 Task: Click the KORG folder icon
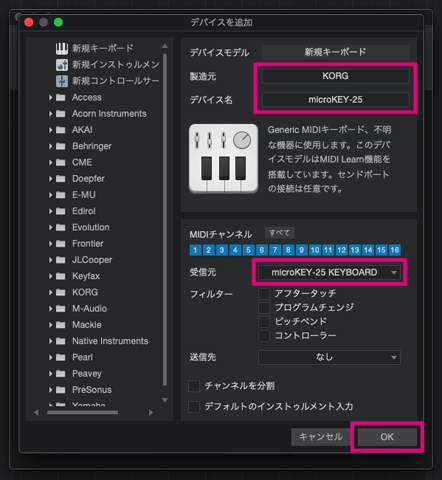[60, 292]
